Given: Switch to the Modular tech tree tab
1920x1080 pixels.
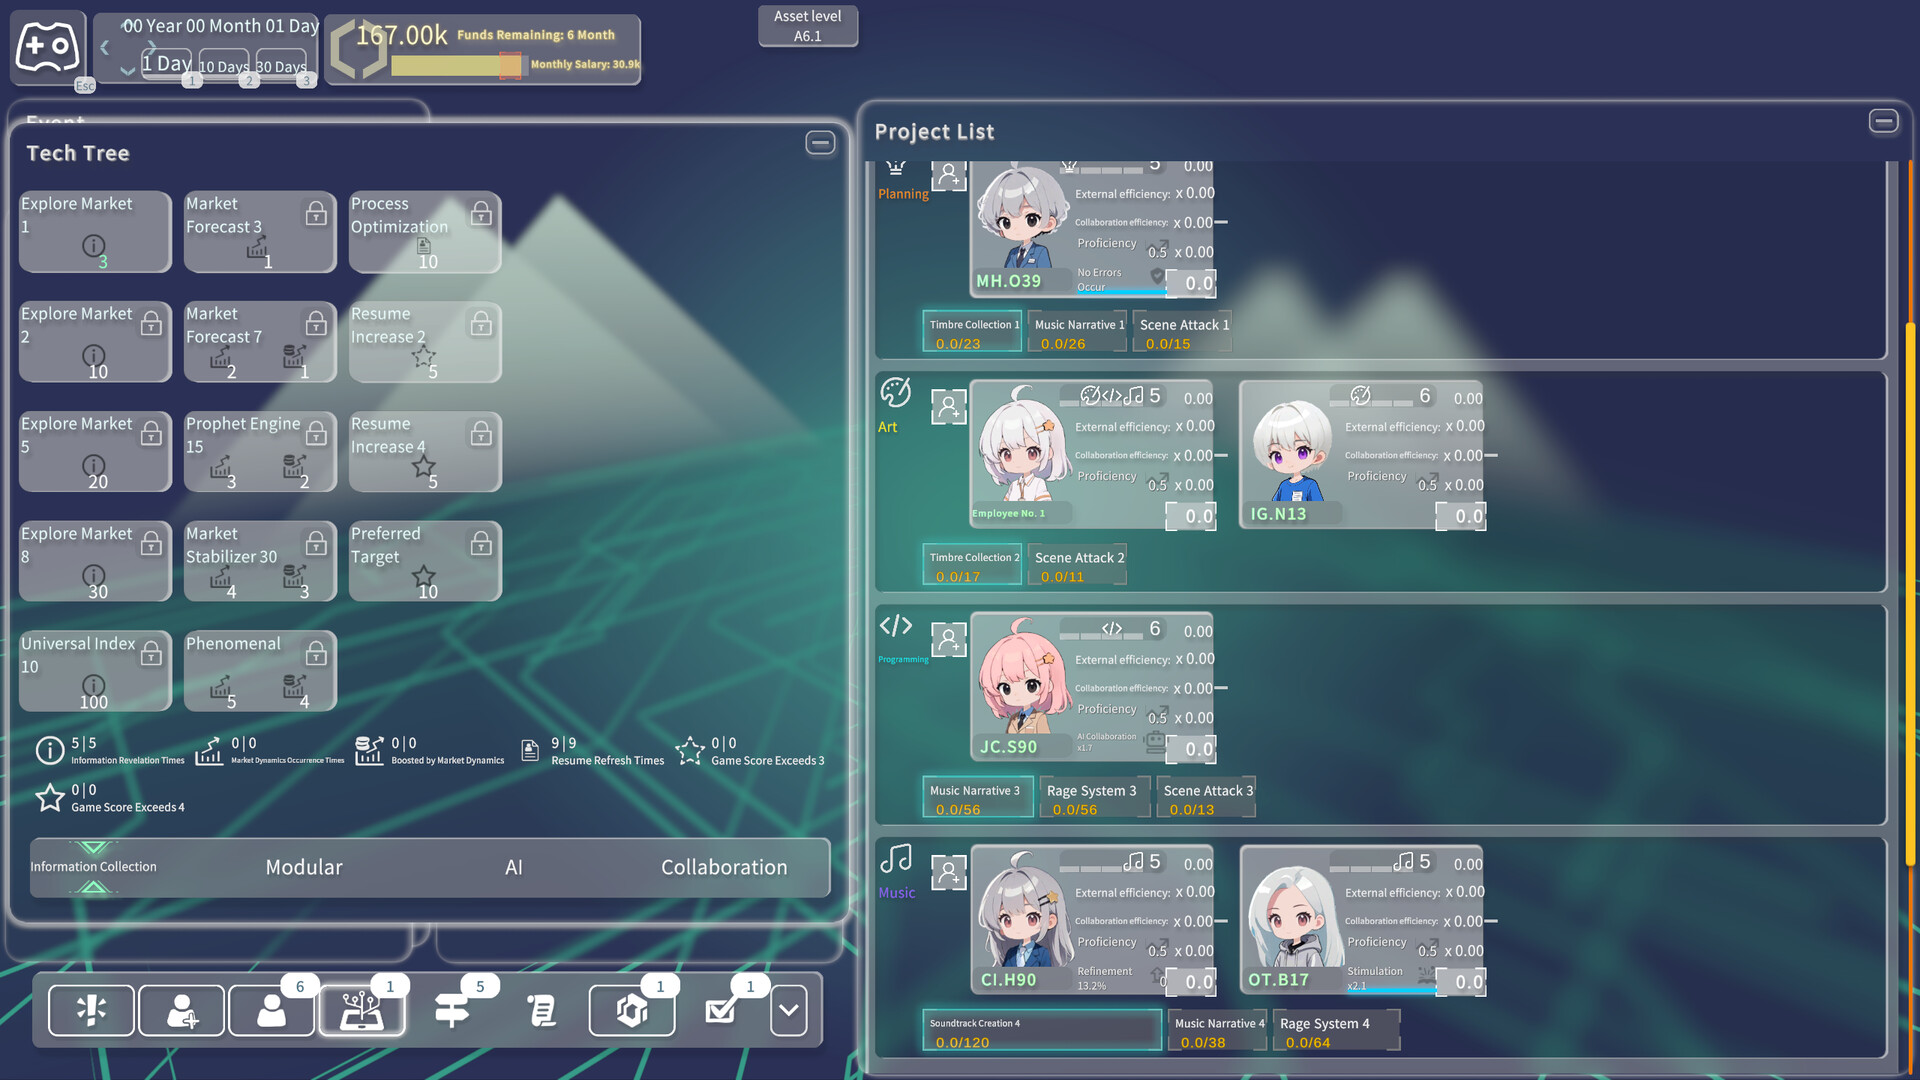Looking at the screenshot, I should [303, 867].
